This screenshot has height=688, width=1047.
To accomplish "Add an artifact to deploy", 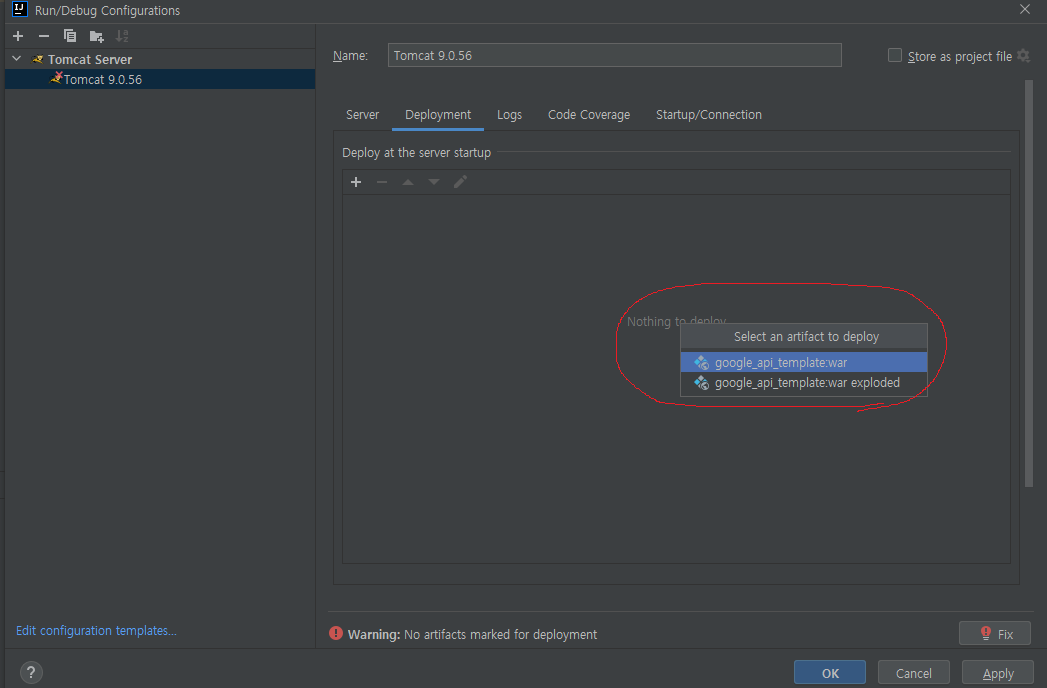I will [x=356, y=182].
